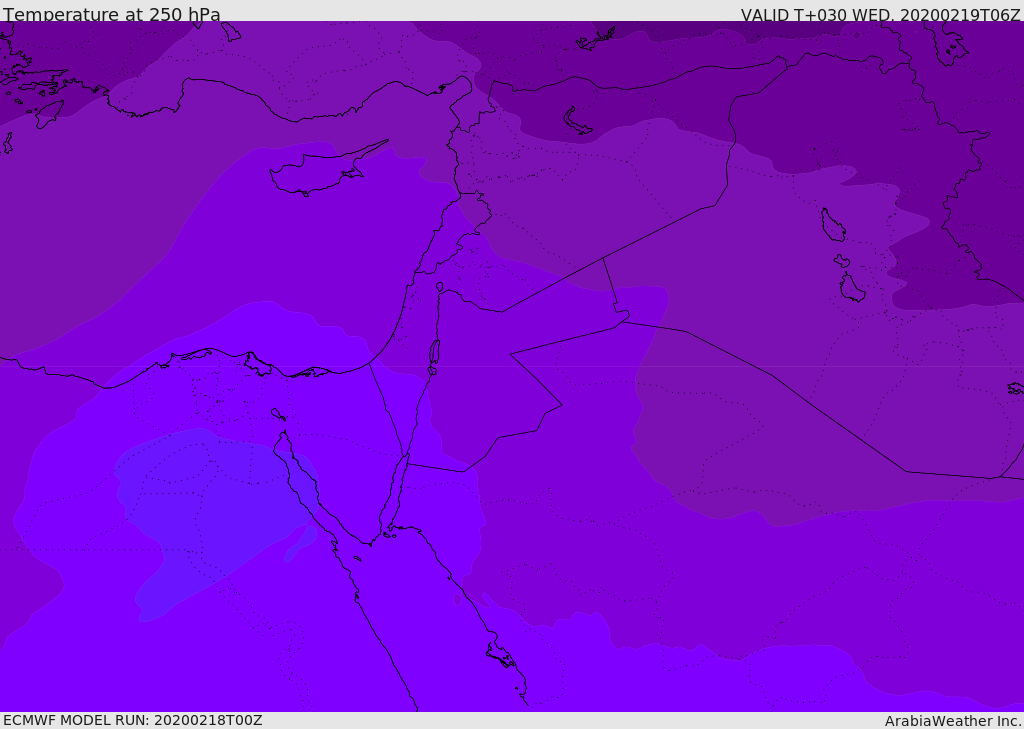Click the Dead Sea outline
The width and height of the screenshot is (1024, 729).
[434, 353]
